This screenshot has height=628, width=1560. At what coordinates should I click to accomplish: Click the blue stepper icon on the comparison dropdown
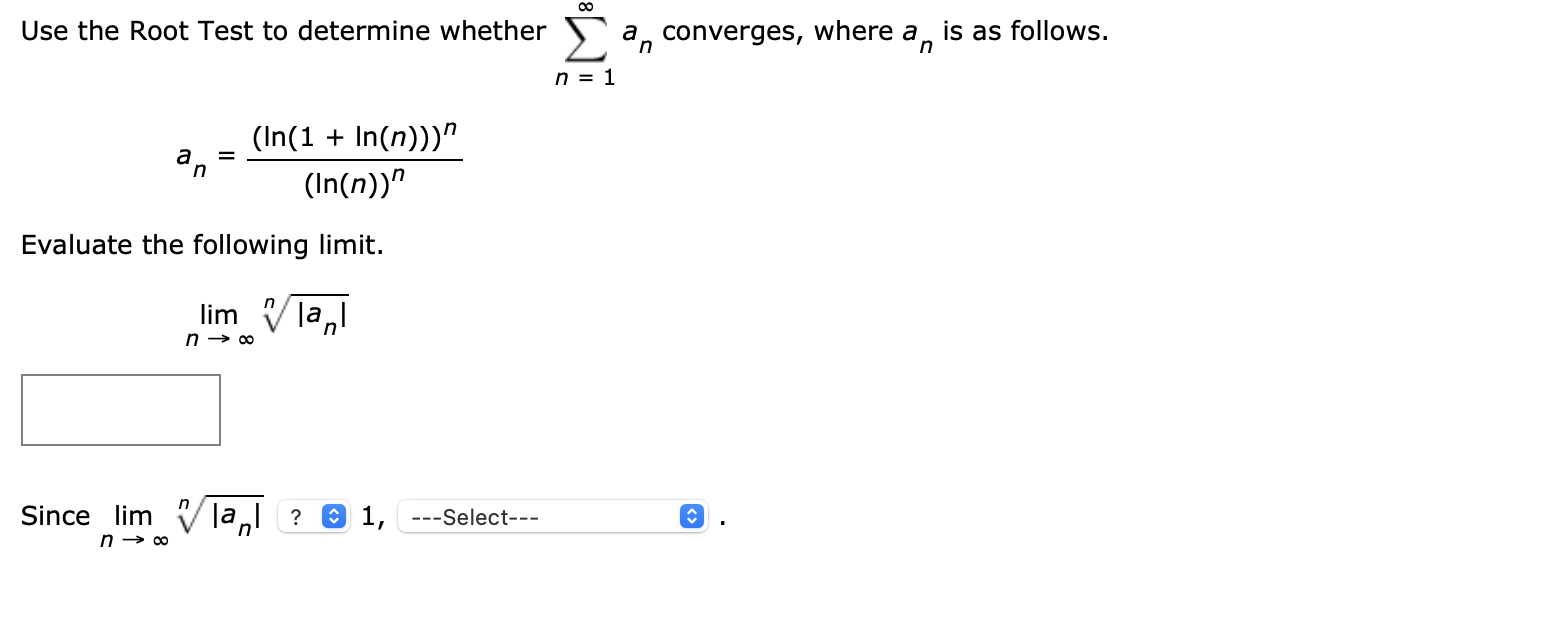tap(331, 516)
